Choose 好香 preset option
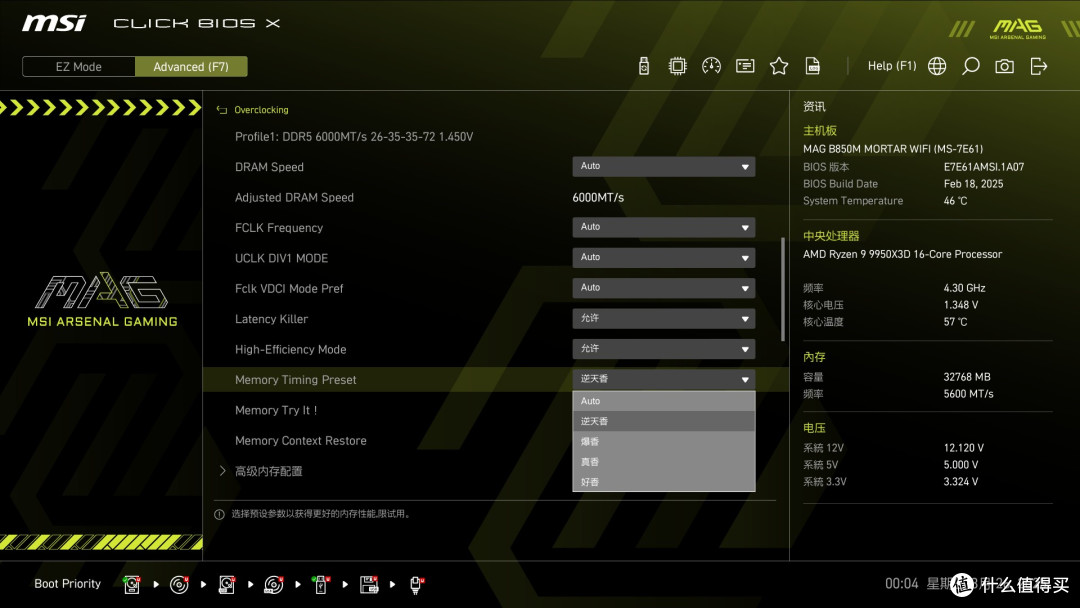Viewport: 1080px width, 608px height. 663,482
